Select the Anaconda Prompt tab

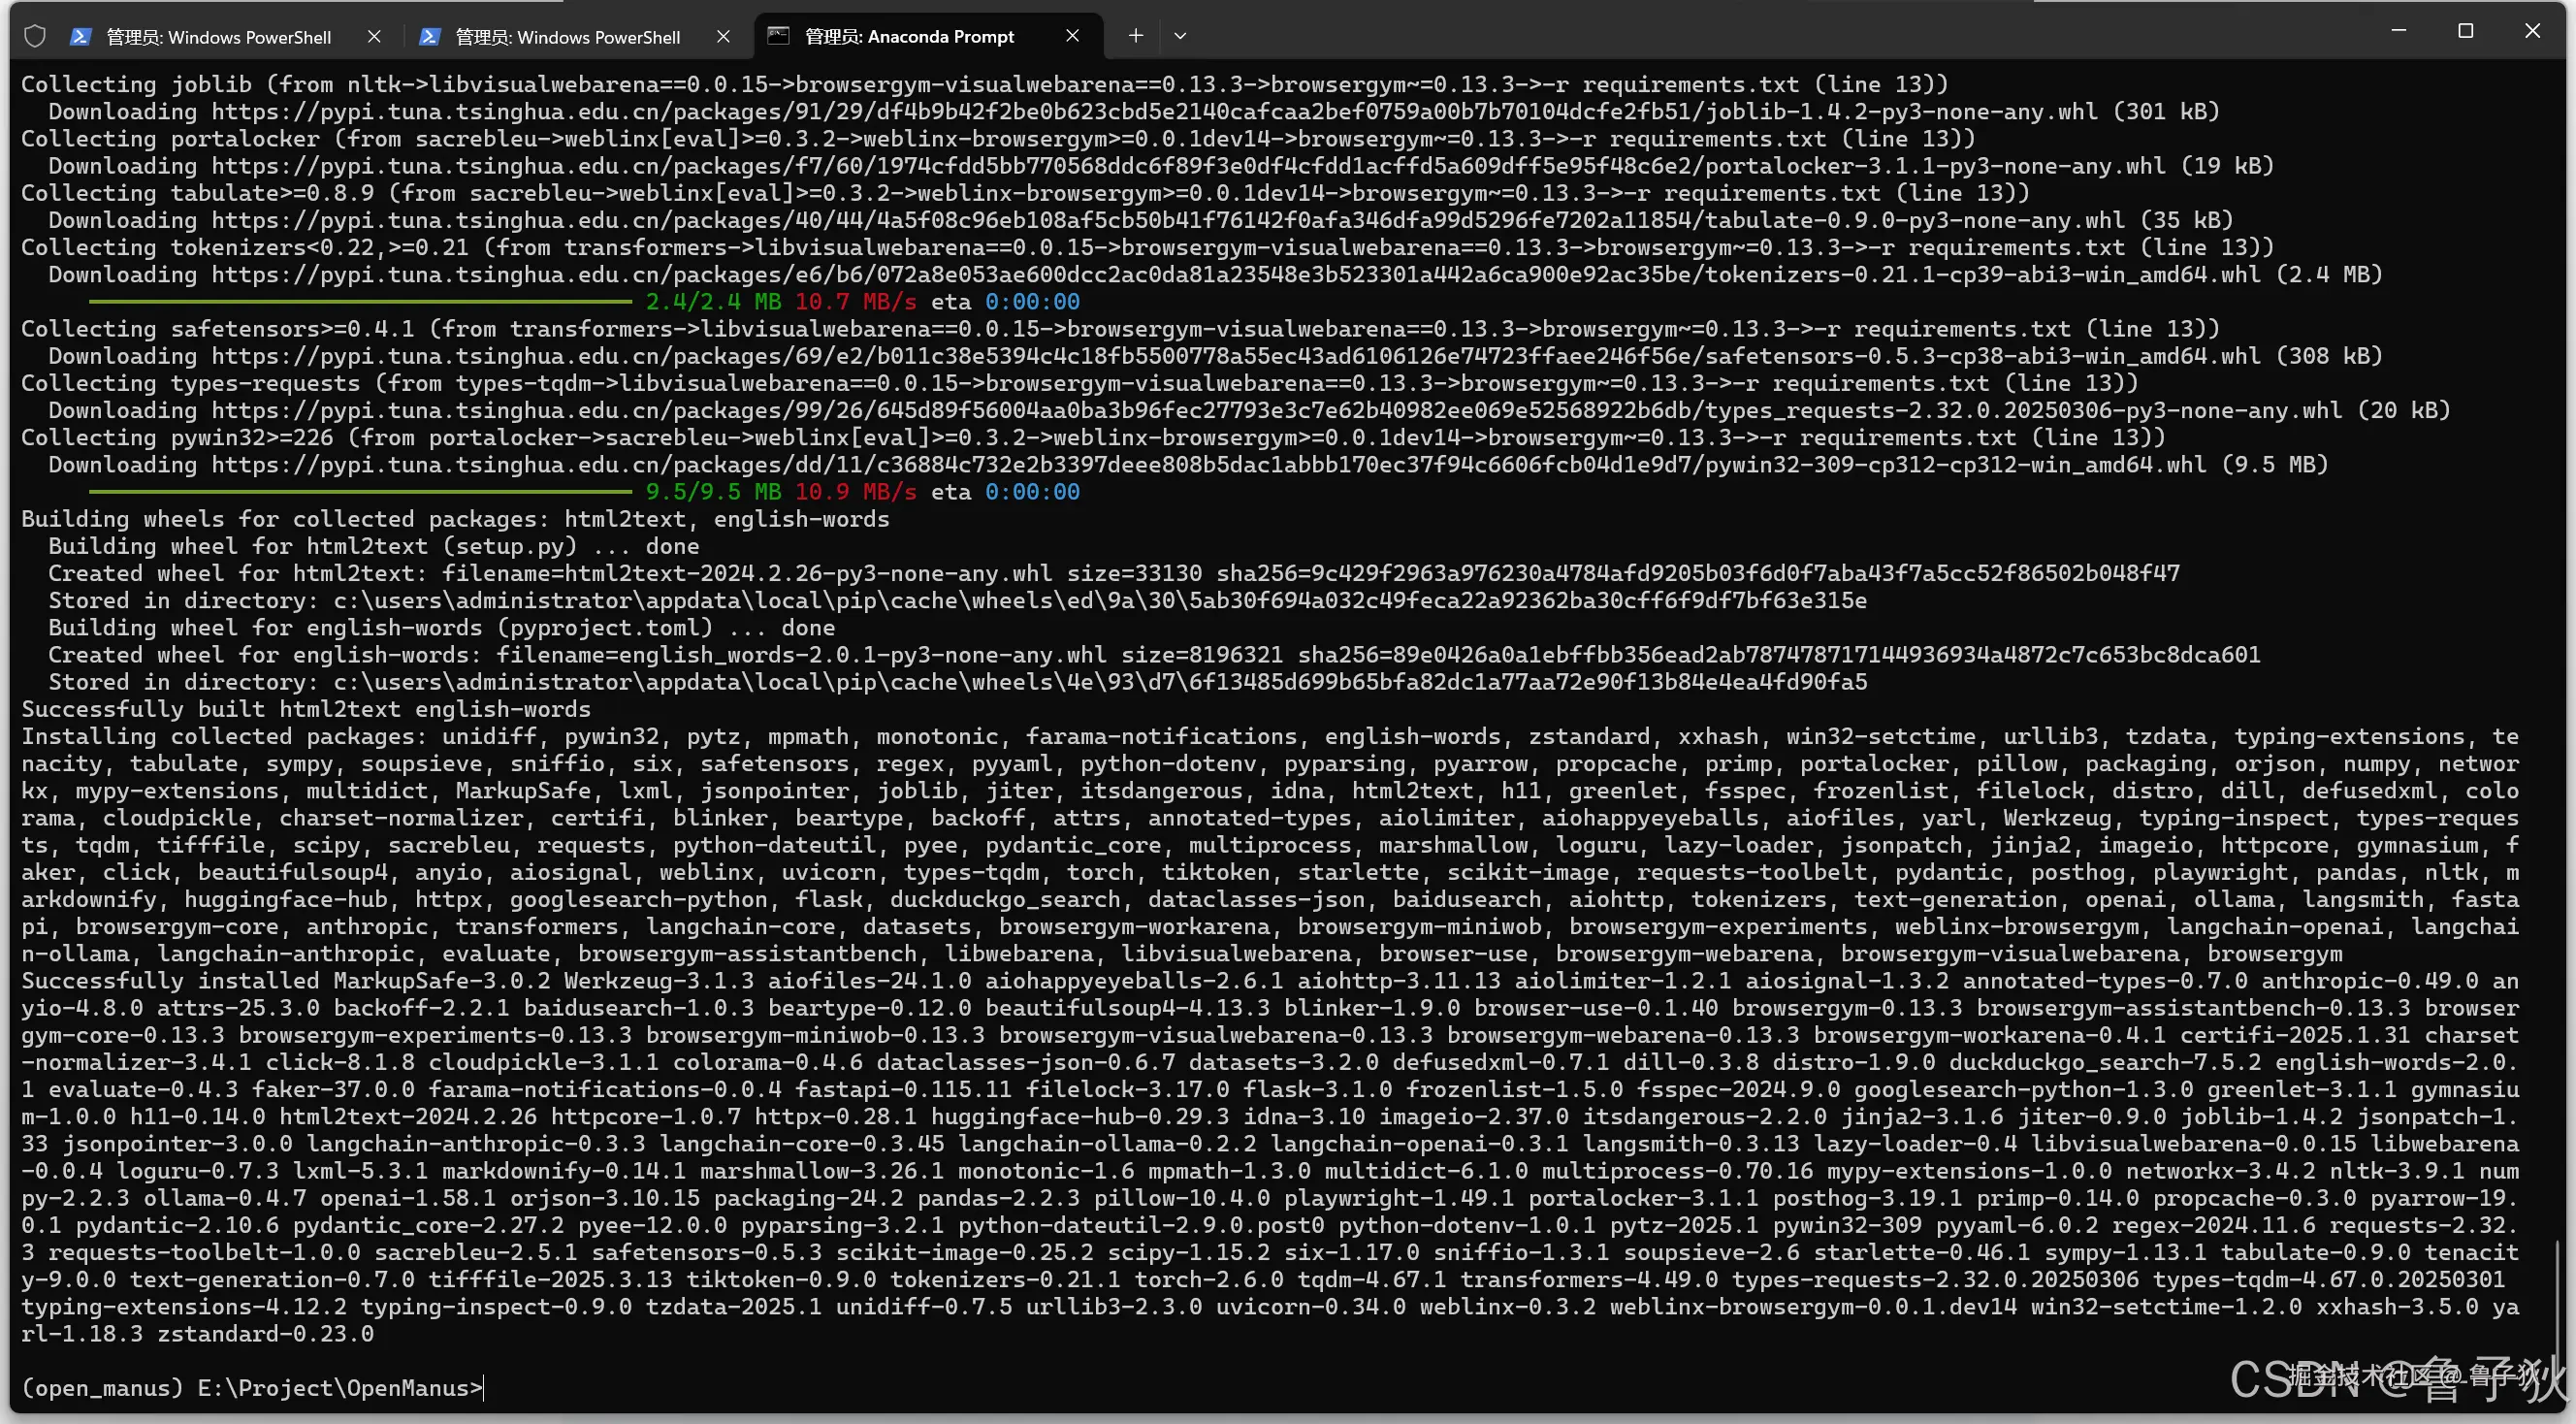click(x=909, y=37)
